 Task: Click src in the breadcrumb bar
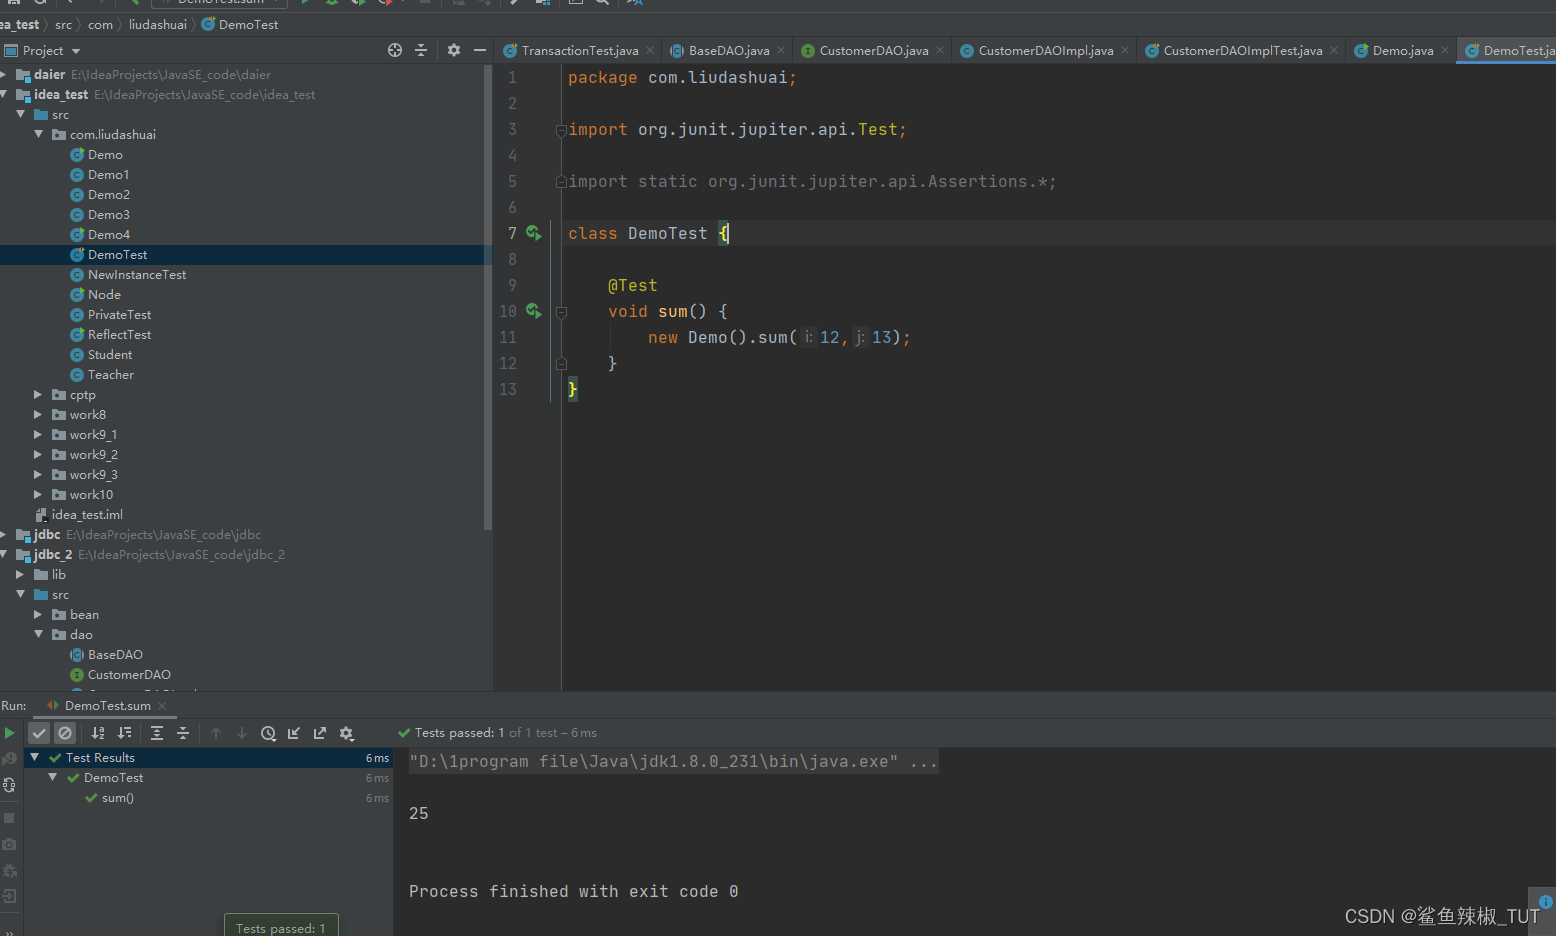click(x=64, y=24)
